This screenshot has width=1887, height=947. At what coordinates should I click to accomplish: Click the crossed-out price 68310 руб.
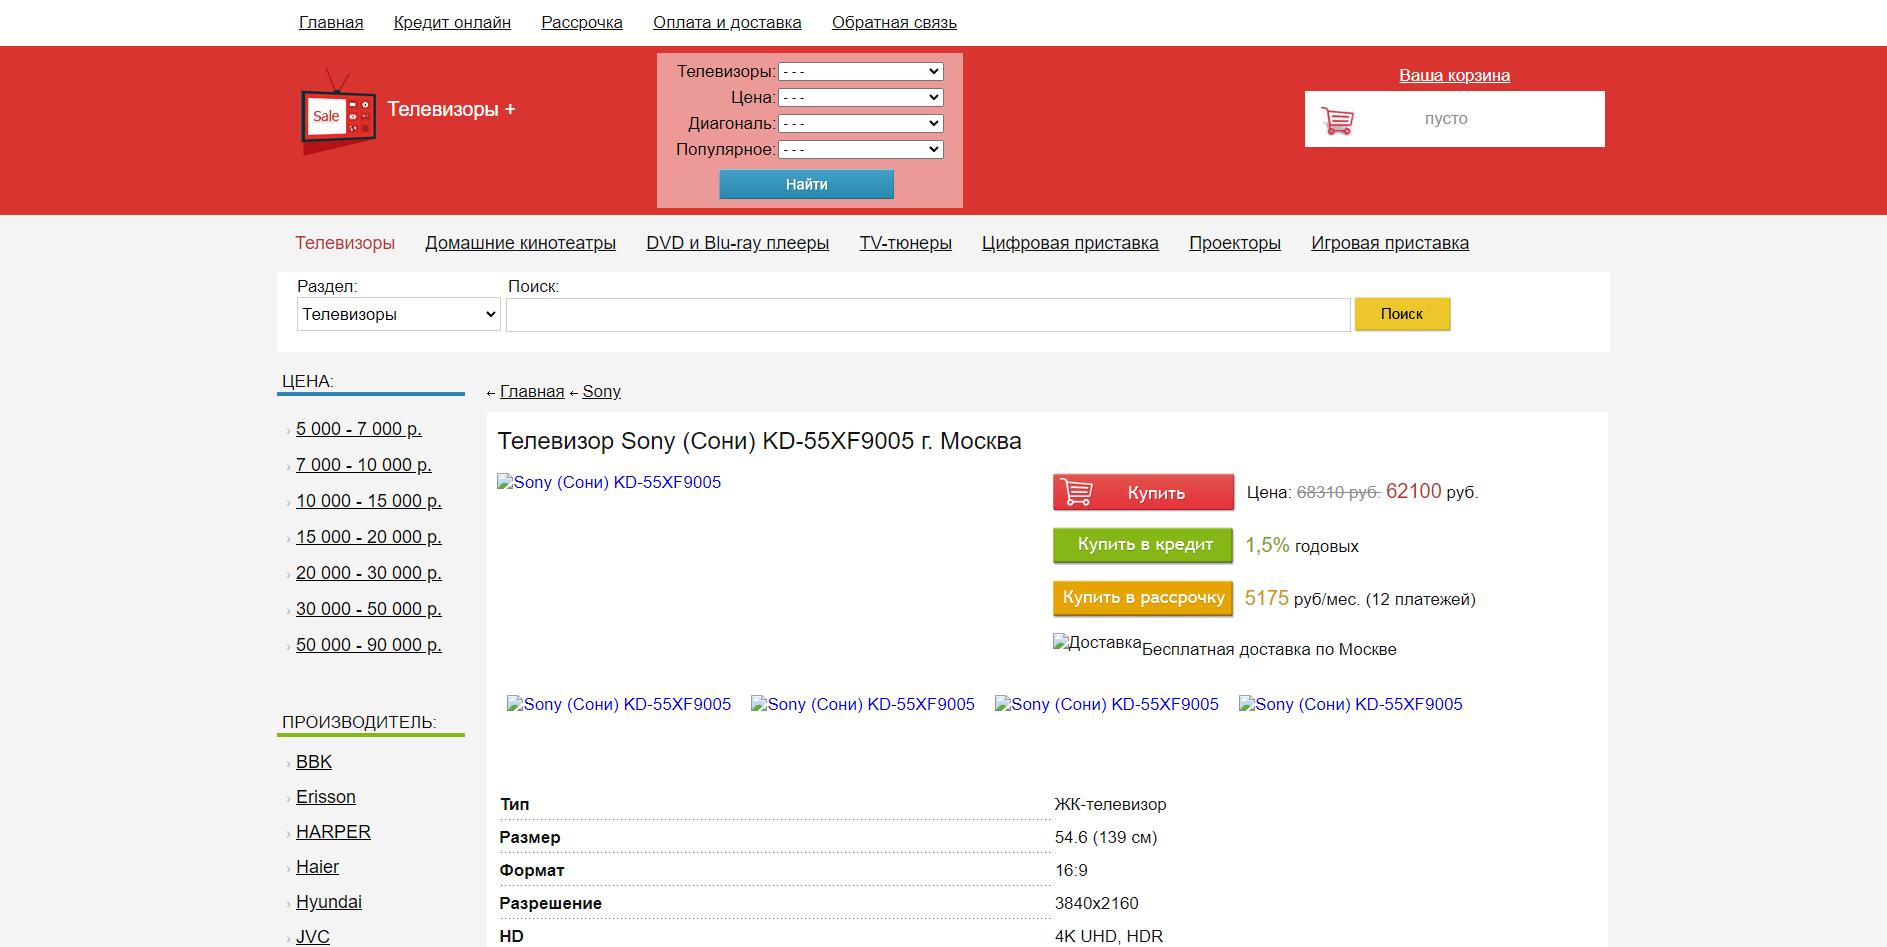point(1338,492)
